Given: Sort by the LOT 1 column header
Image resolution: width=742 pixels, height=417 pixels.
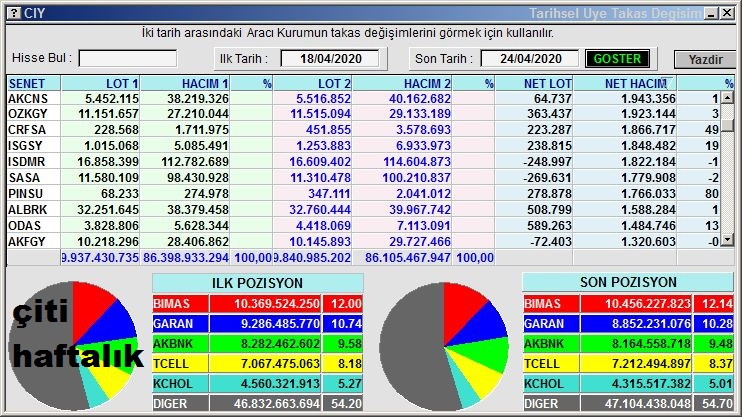Looking at the screenshot, I should click(100, 83).
